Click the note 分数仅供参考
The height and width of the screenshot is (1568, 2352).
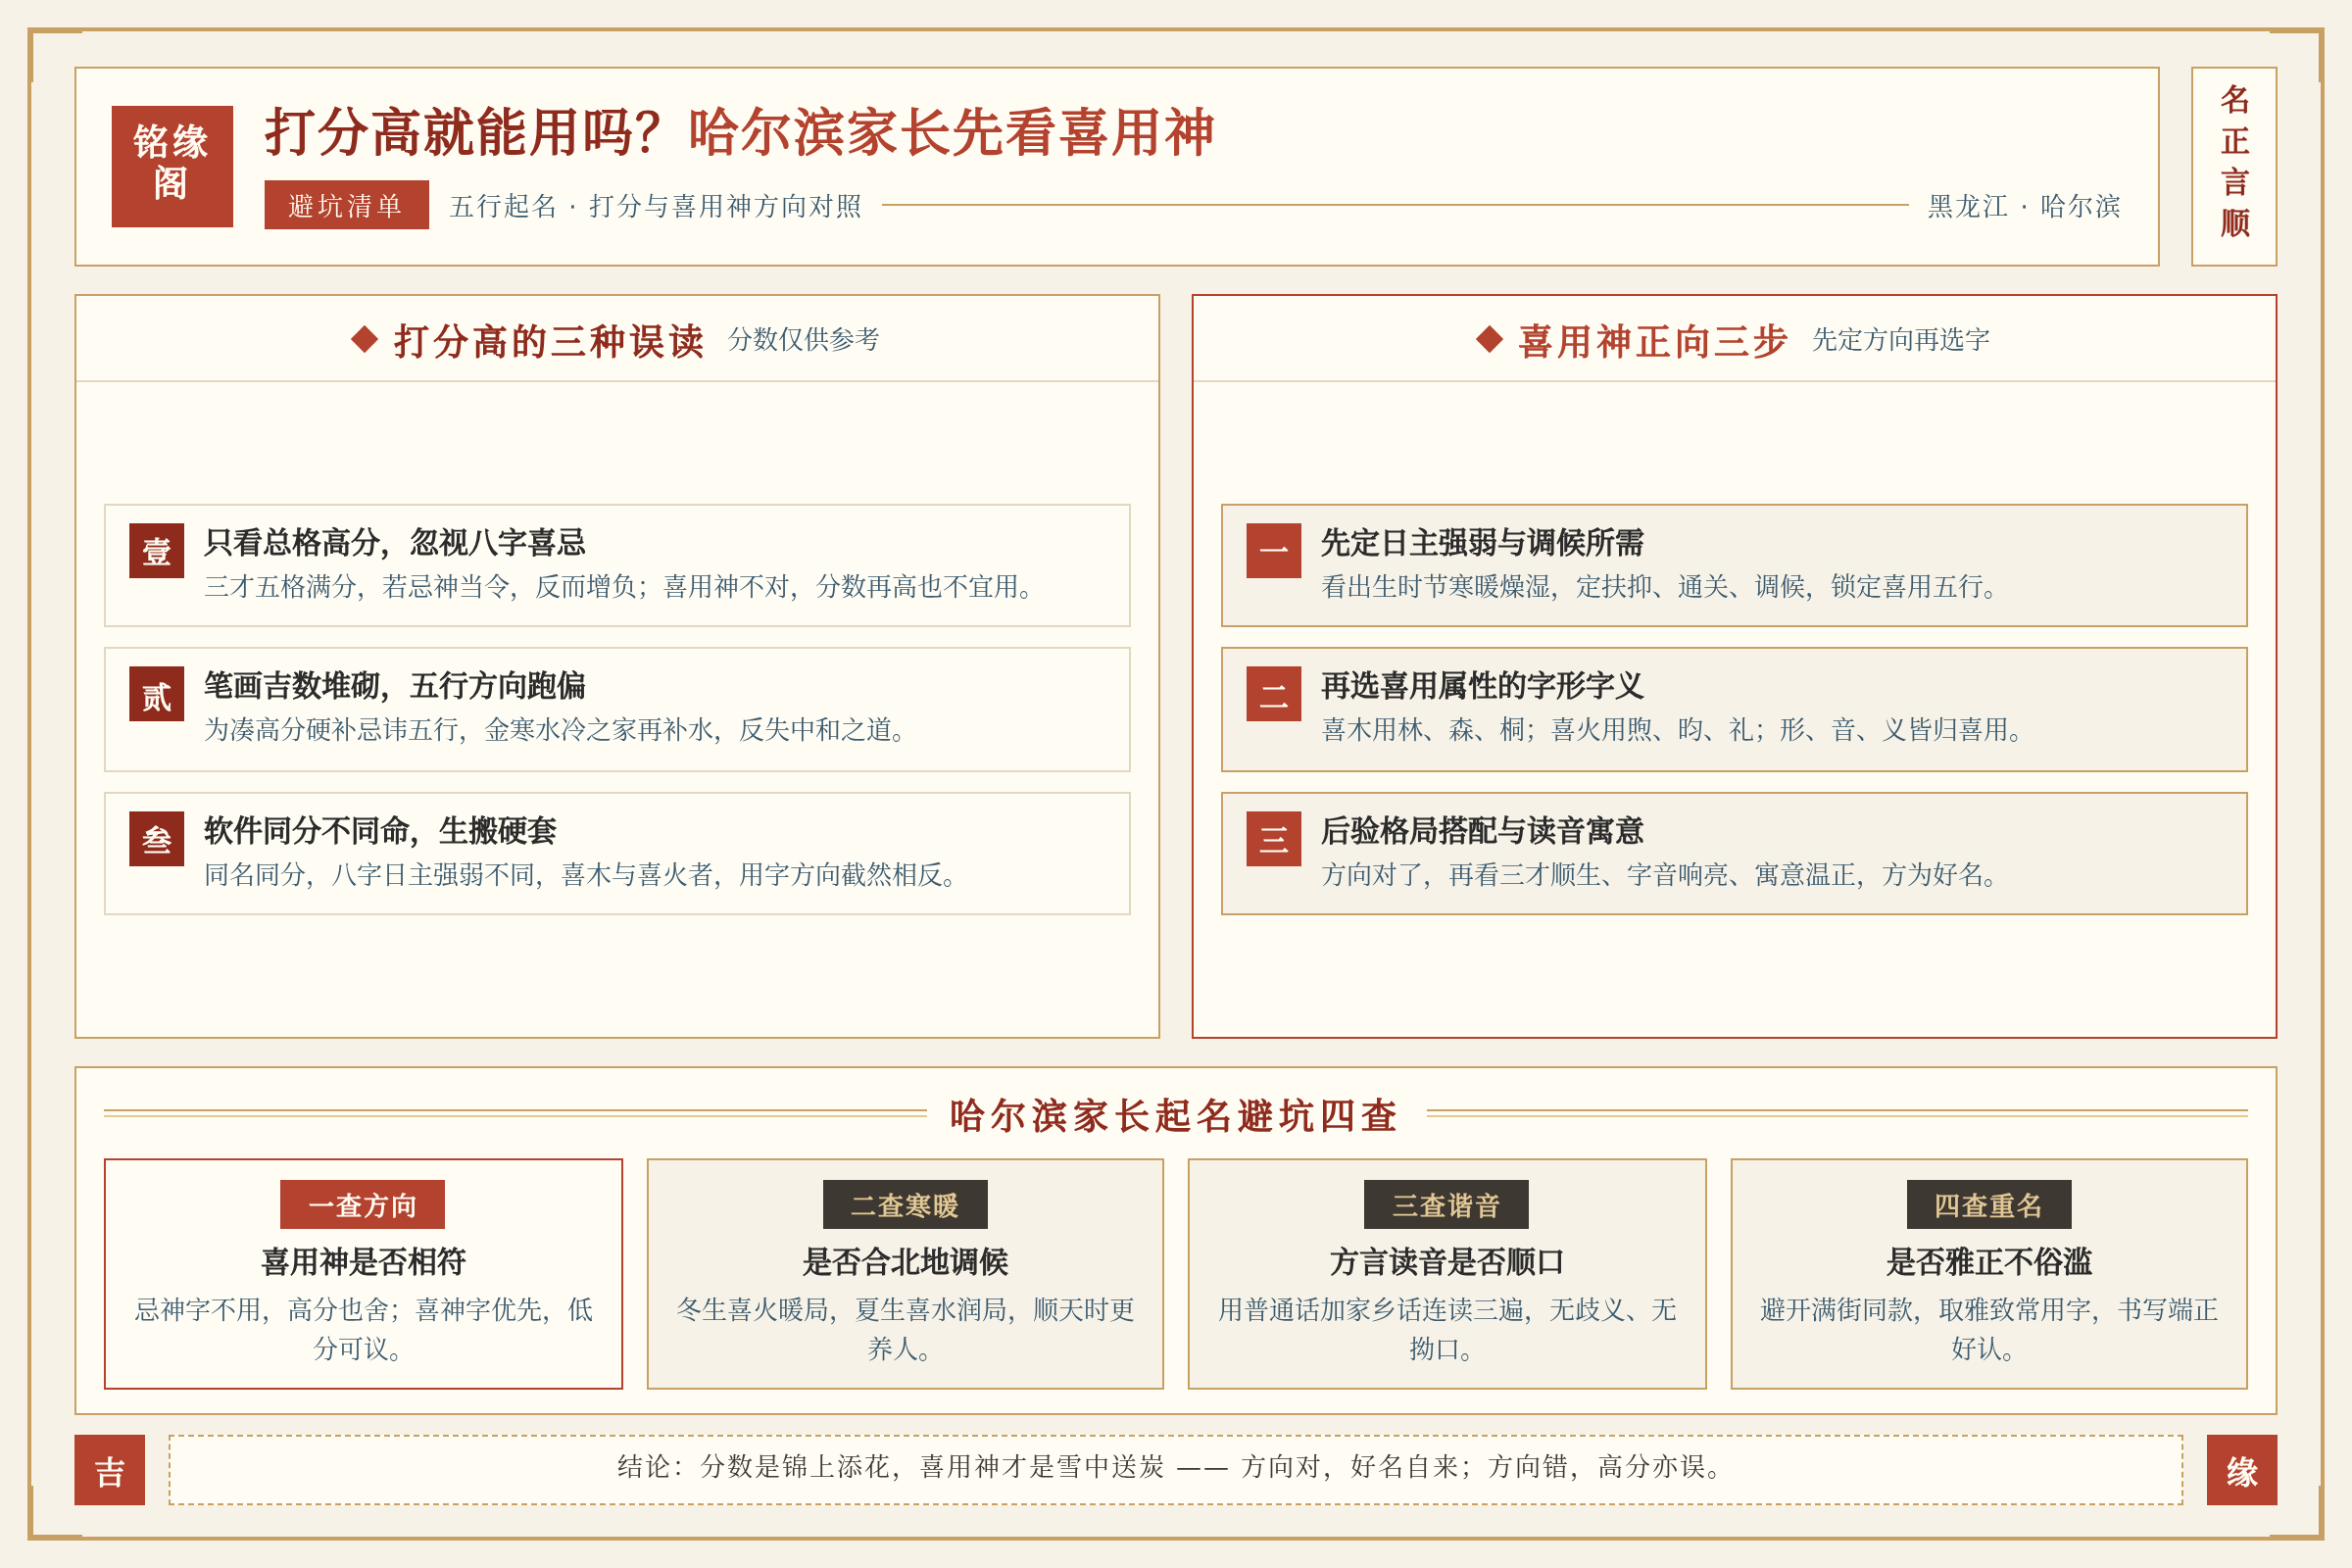tap(804, 340)
